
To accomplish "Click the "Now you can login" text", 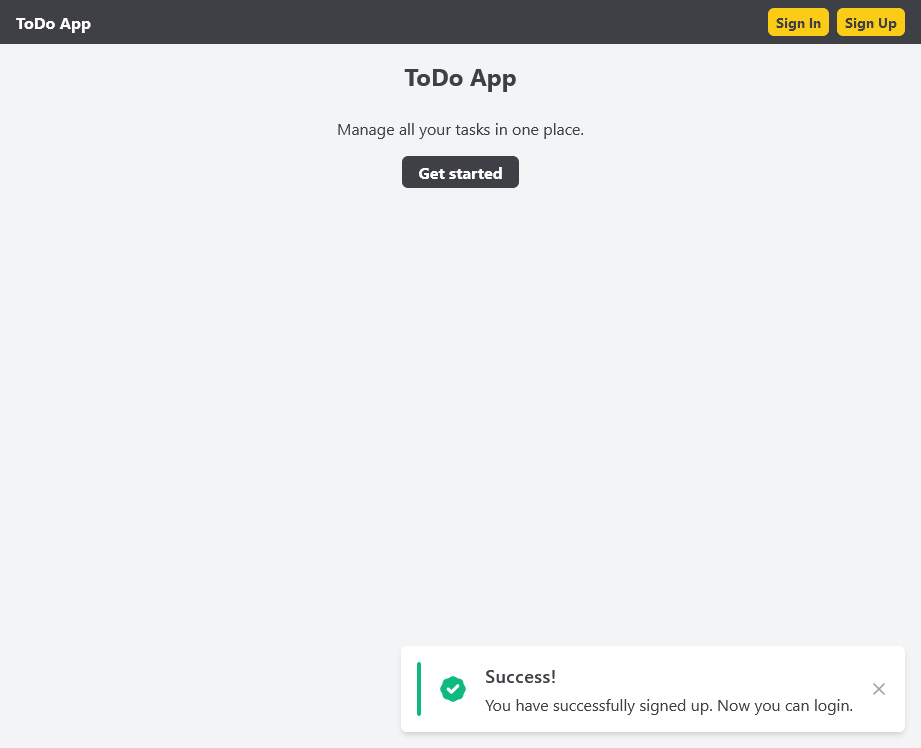I will [785, 706].
